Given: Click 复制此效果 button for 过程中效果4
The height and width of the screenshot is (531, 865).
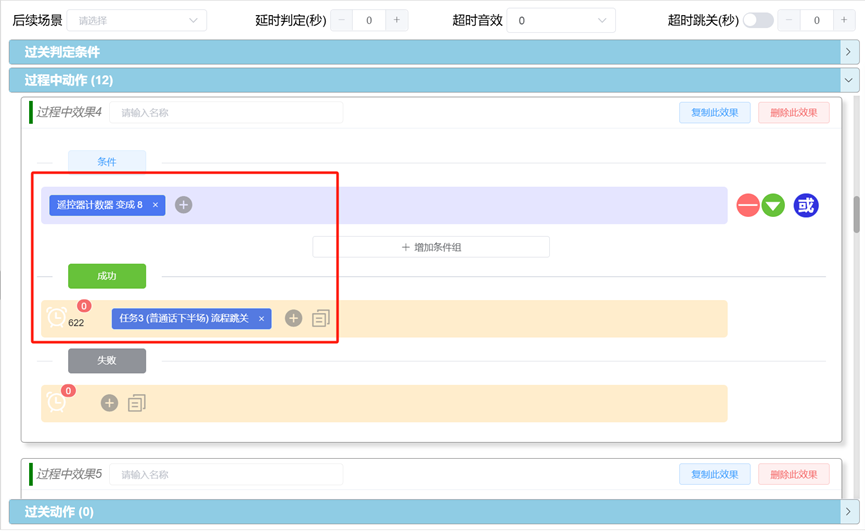Looking at the screenshot, I should click(714, 113).
